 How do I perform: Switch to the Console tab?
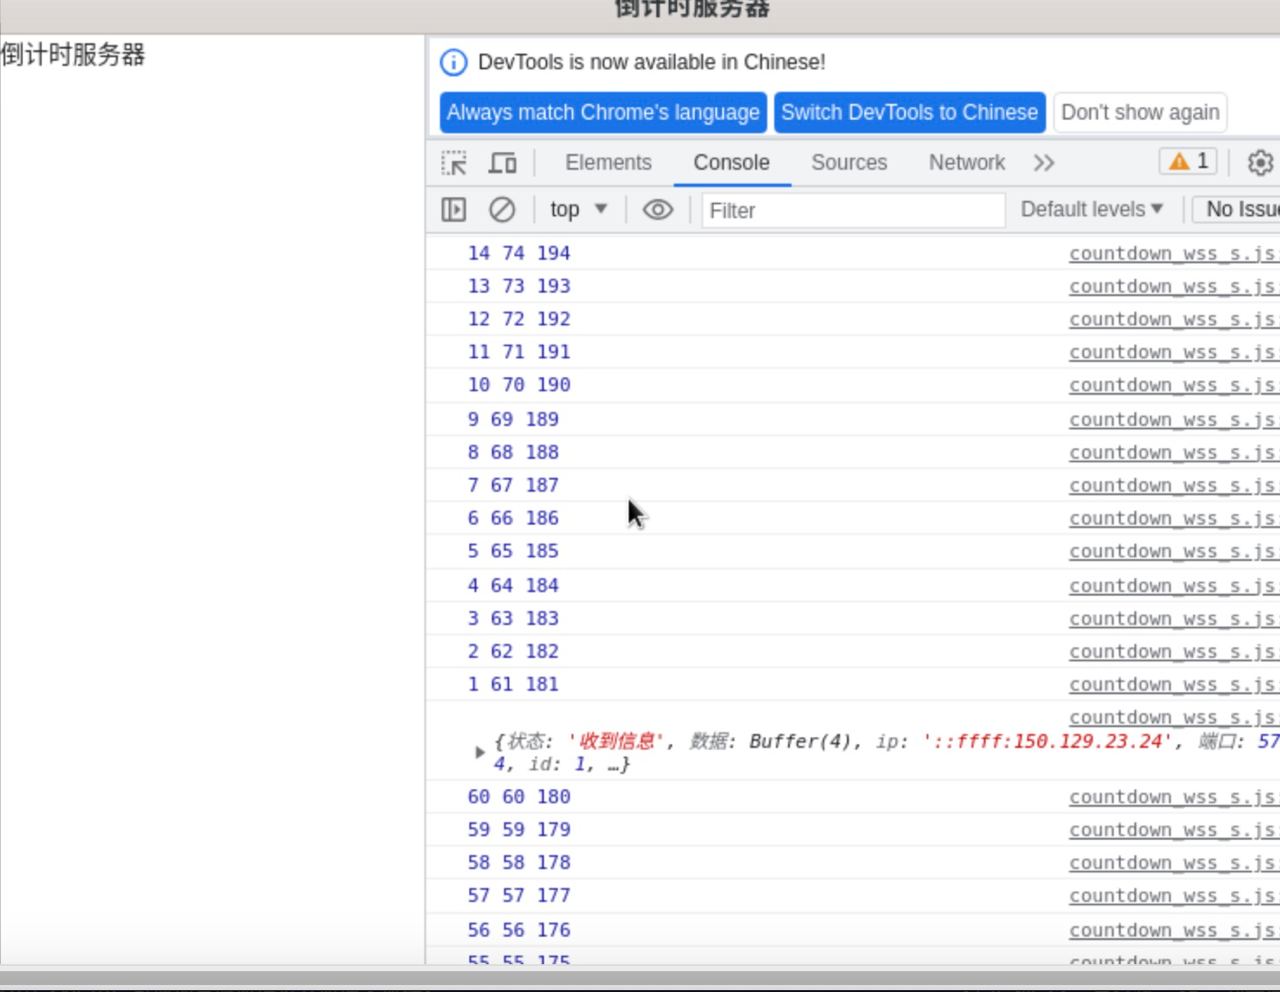click(x=732, y=162)
